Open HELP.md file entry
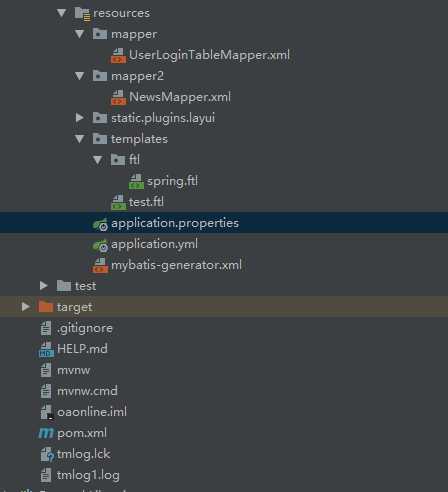This screenshot has height=492, width=448. (82, 349)
